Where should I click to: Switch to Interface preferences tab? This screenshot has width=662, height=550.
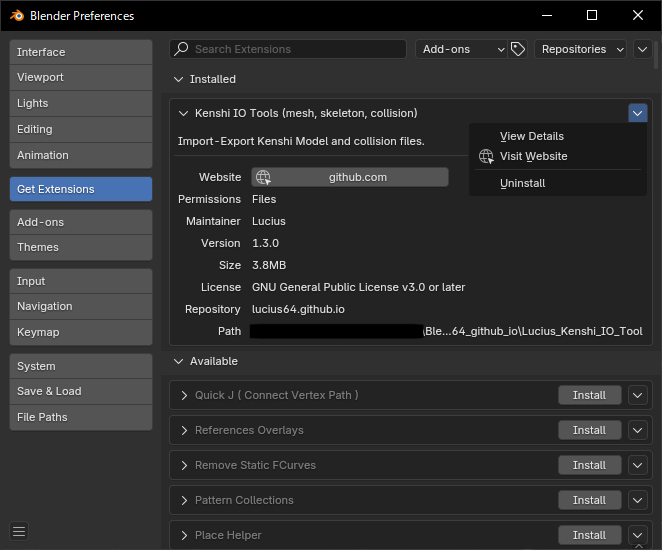click(x=81, y=52)
